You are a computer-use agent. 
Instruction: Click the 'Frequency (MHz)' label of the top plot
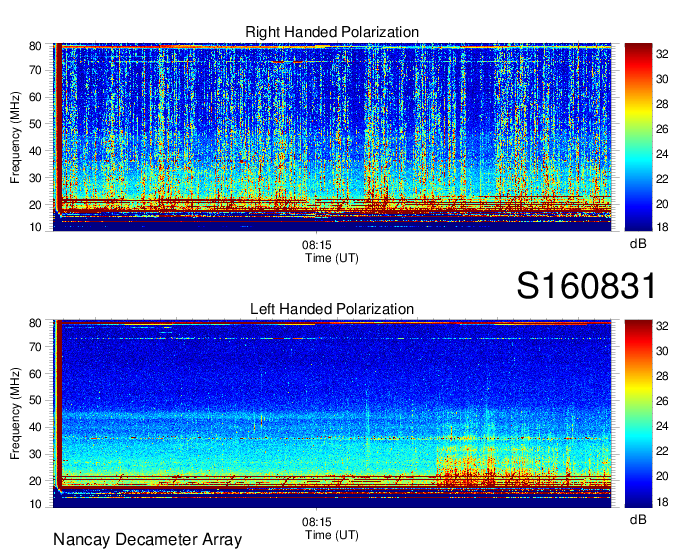(x=15, y=137)
